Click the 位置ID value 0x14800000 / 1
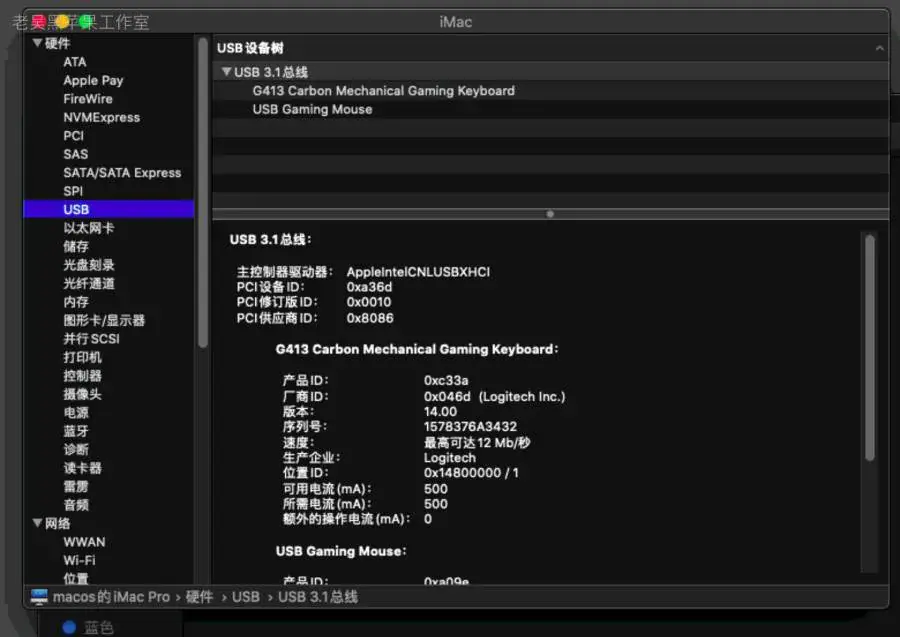The image size is (900, 637). (471, 473)
